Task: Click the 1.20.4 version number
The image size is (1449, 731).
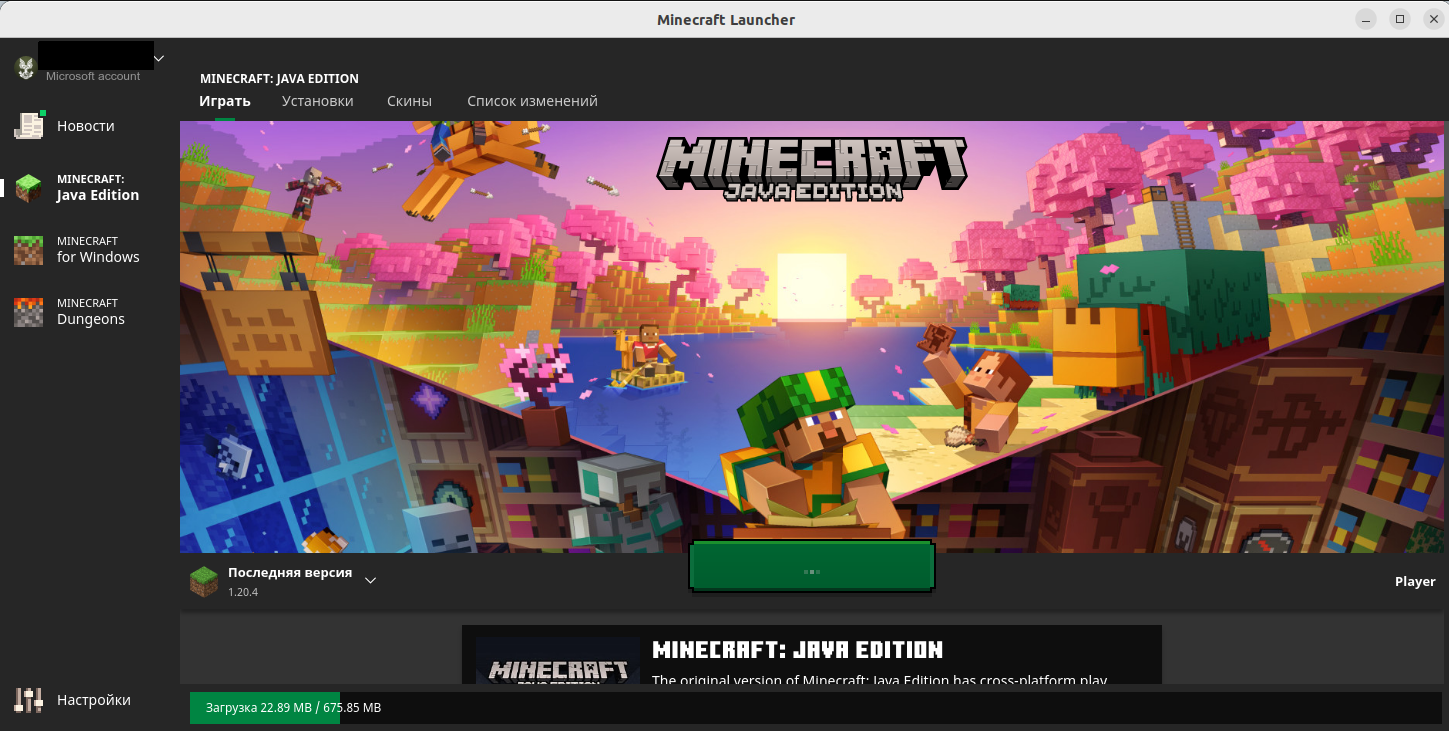Action: point(243,592)
